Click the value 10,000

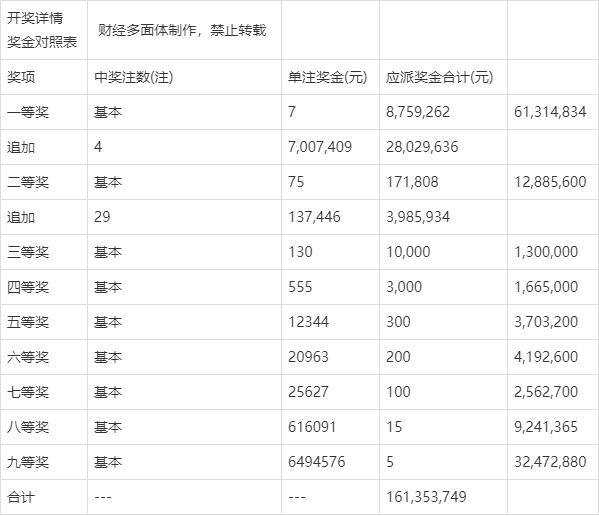click(x=408, y=252)
